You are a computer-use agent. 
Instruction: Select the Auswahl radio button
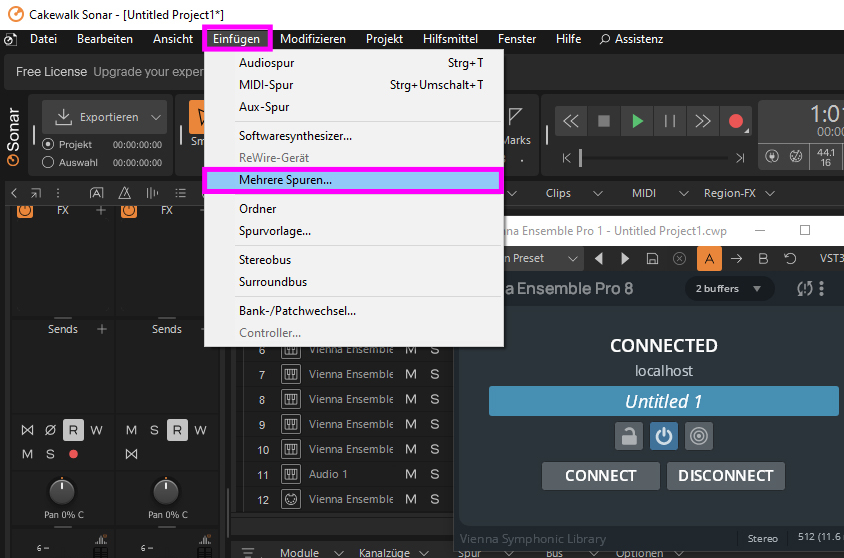pos(48,162)
